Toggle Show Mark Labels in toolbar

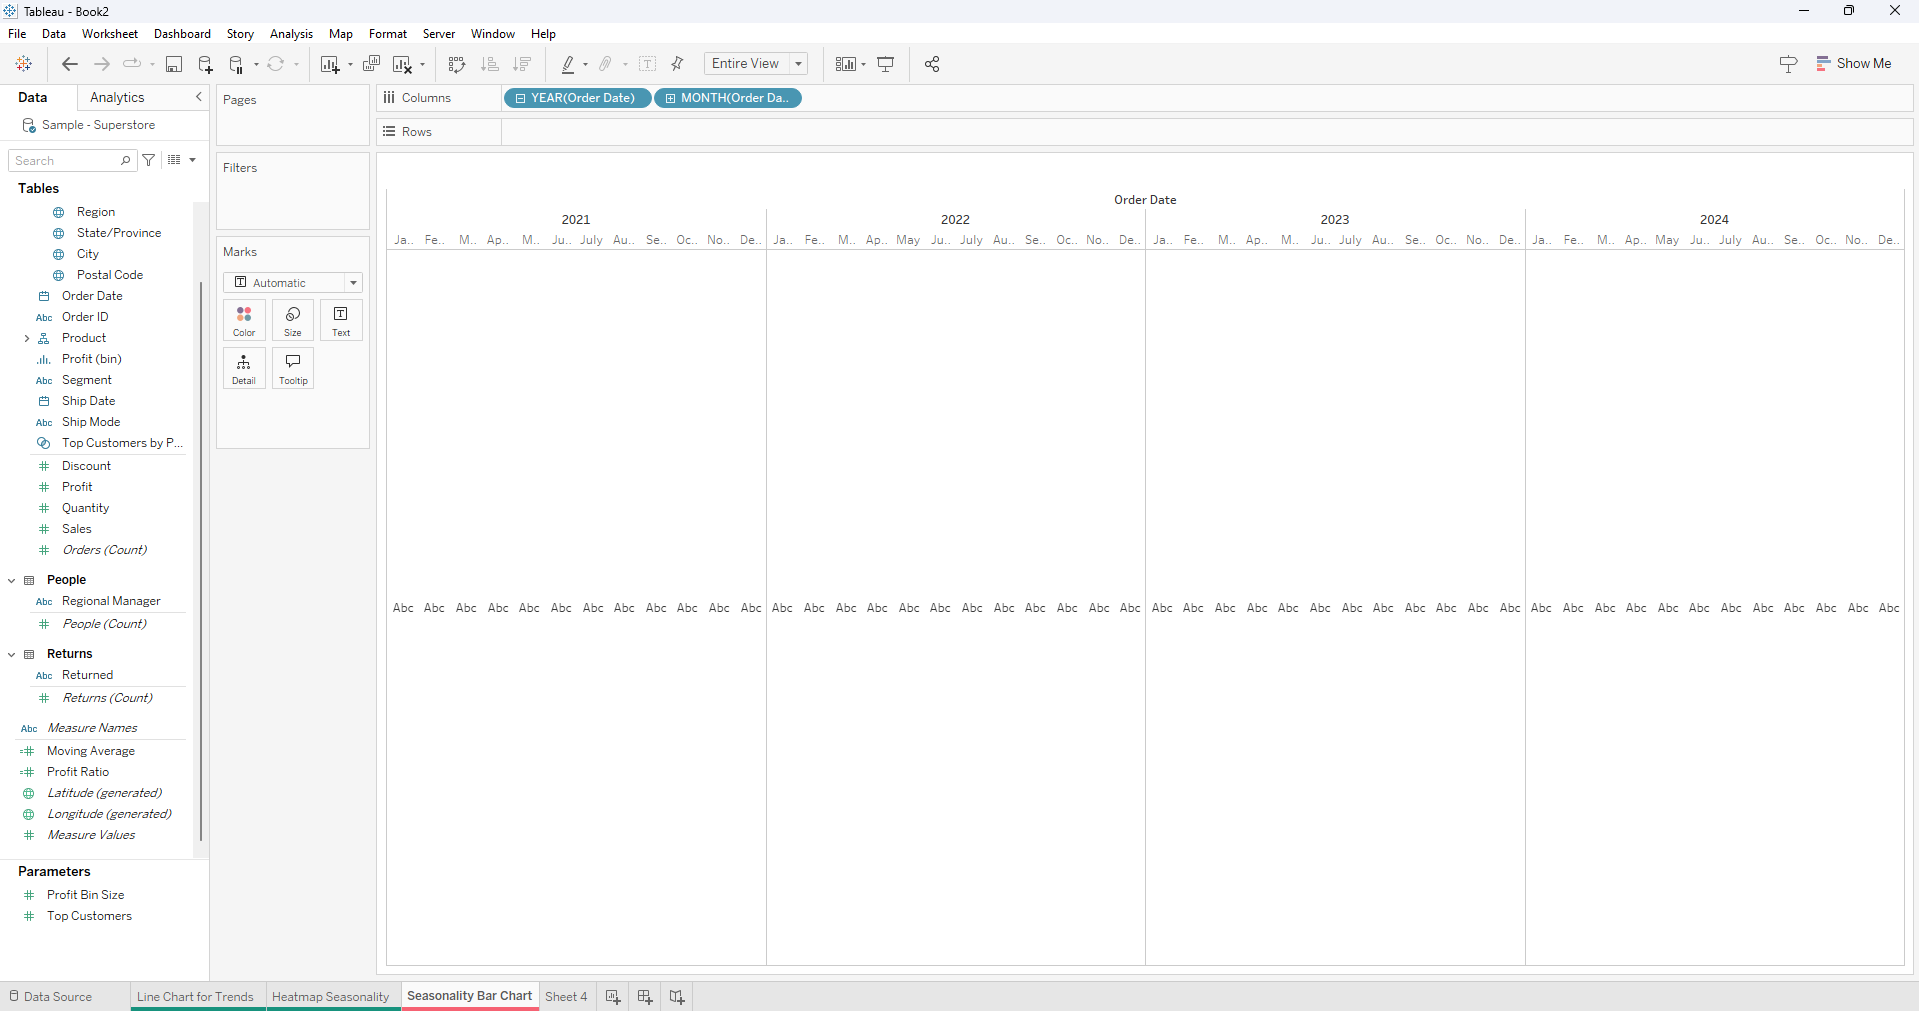(648, 64)
